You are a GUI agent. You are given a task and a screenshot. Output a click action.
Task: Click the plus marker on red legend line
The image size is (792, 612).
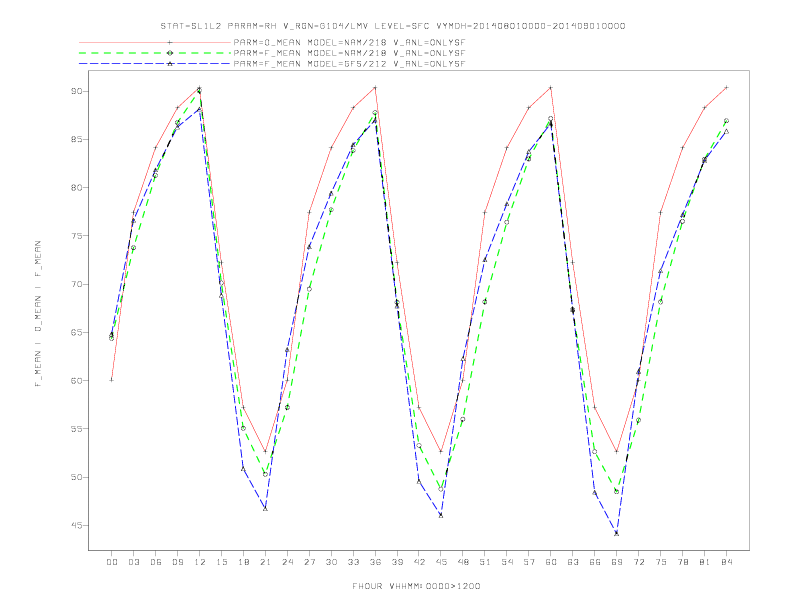(x=170, y=42)
